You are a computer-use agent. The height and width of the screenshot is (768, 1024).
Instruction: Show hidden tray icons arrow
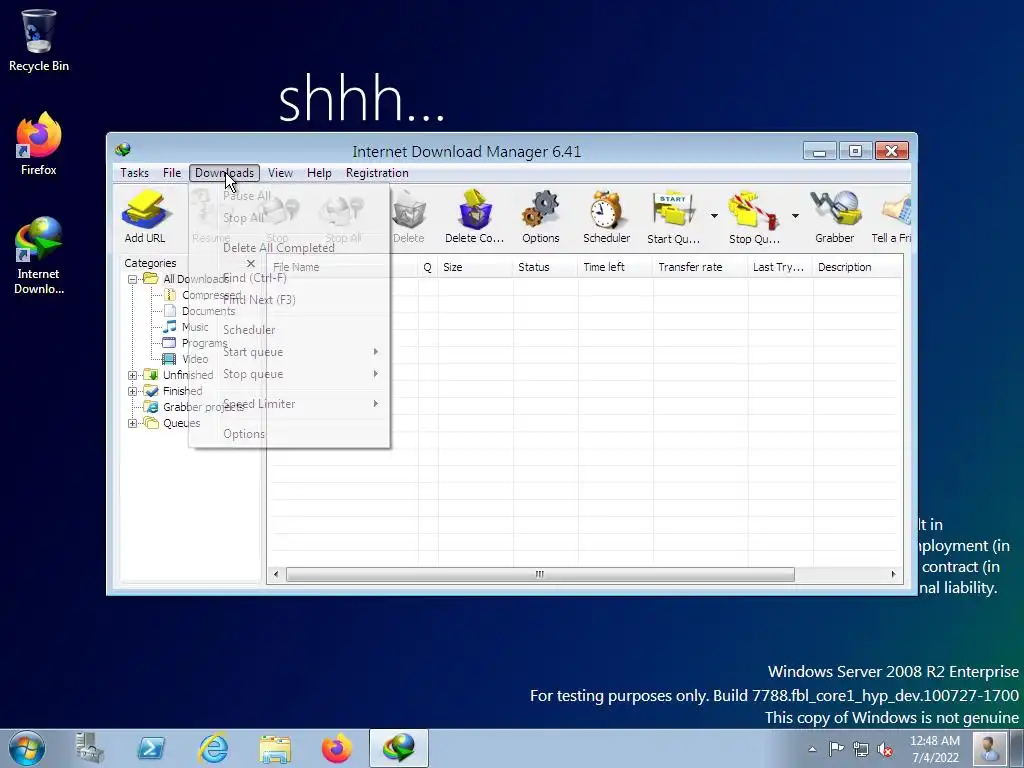812,749
